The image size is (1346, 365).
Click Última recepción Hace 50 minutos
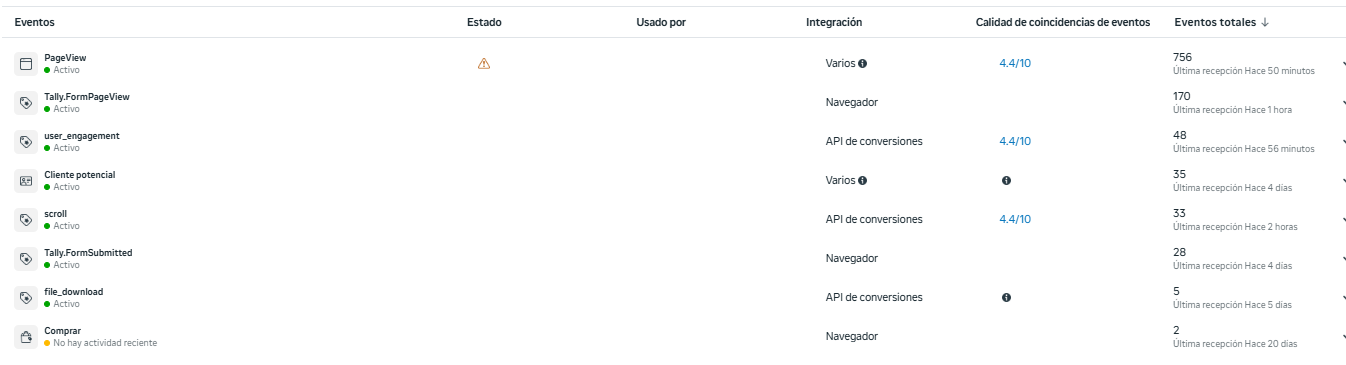(1244, 71)
